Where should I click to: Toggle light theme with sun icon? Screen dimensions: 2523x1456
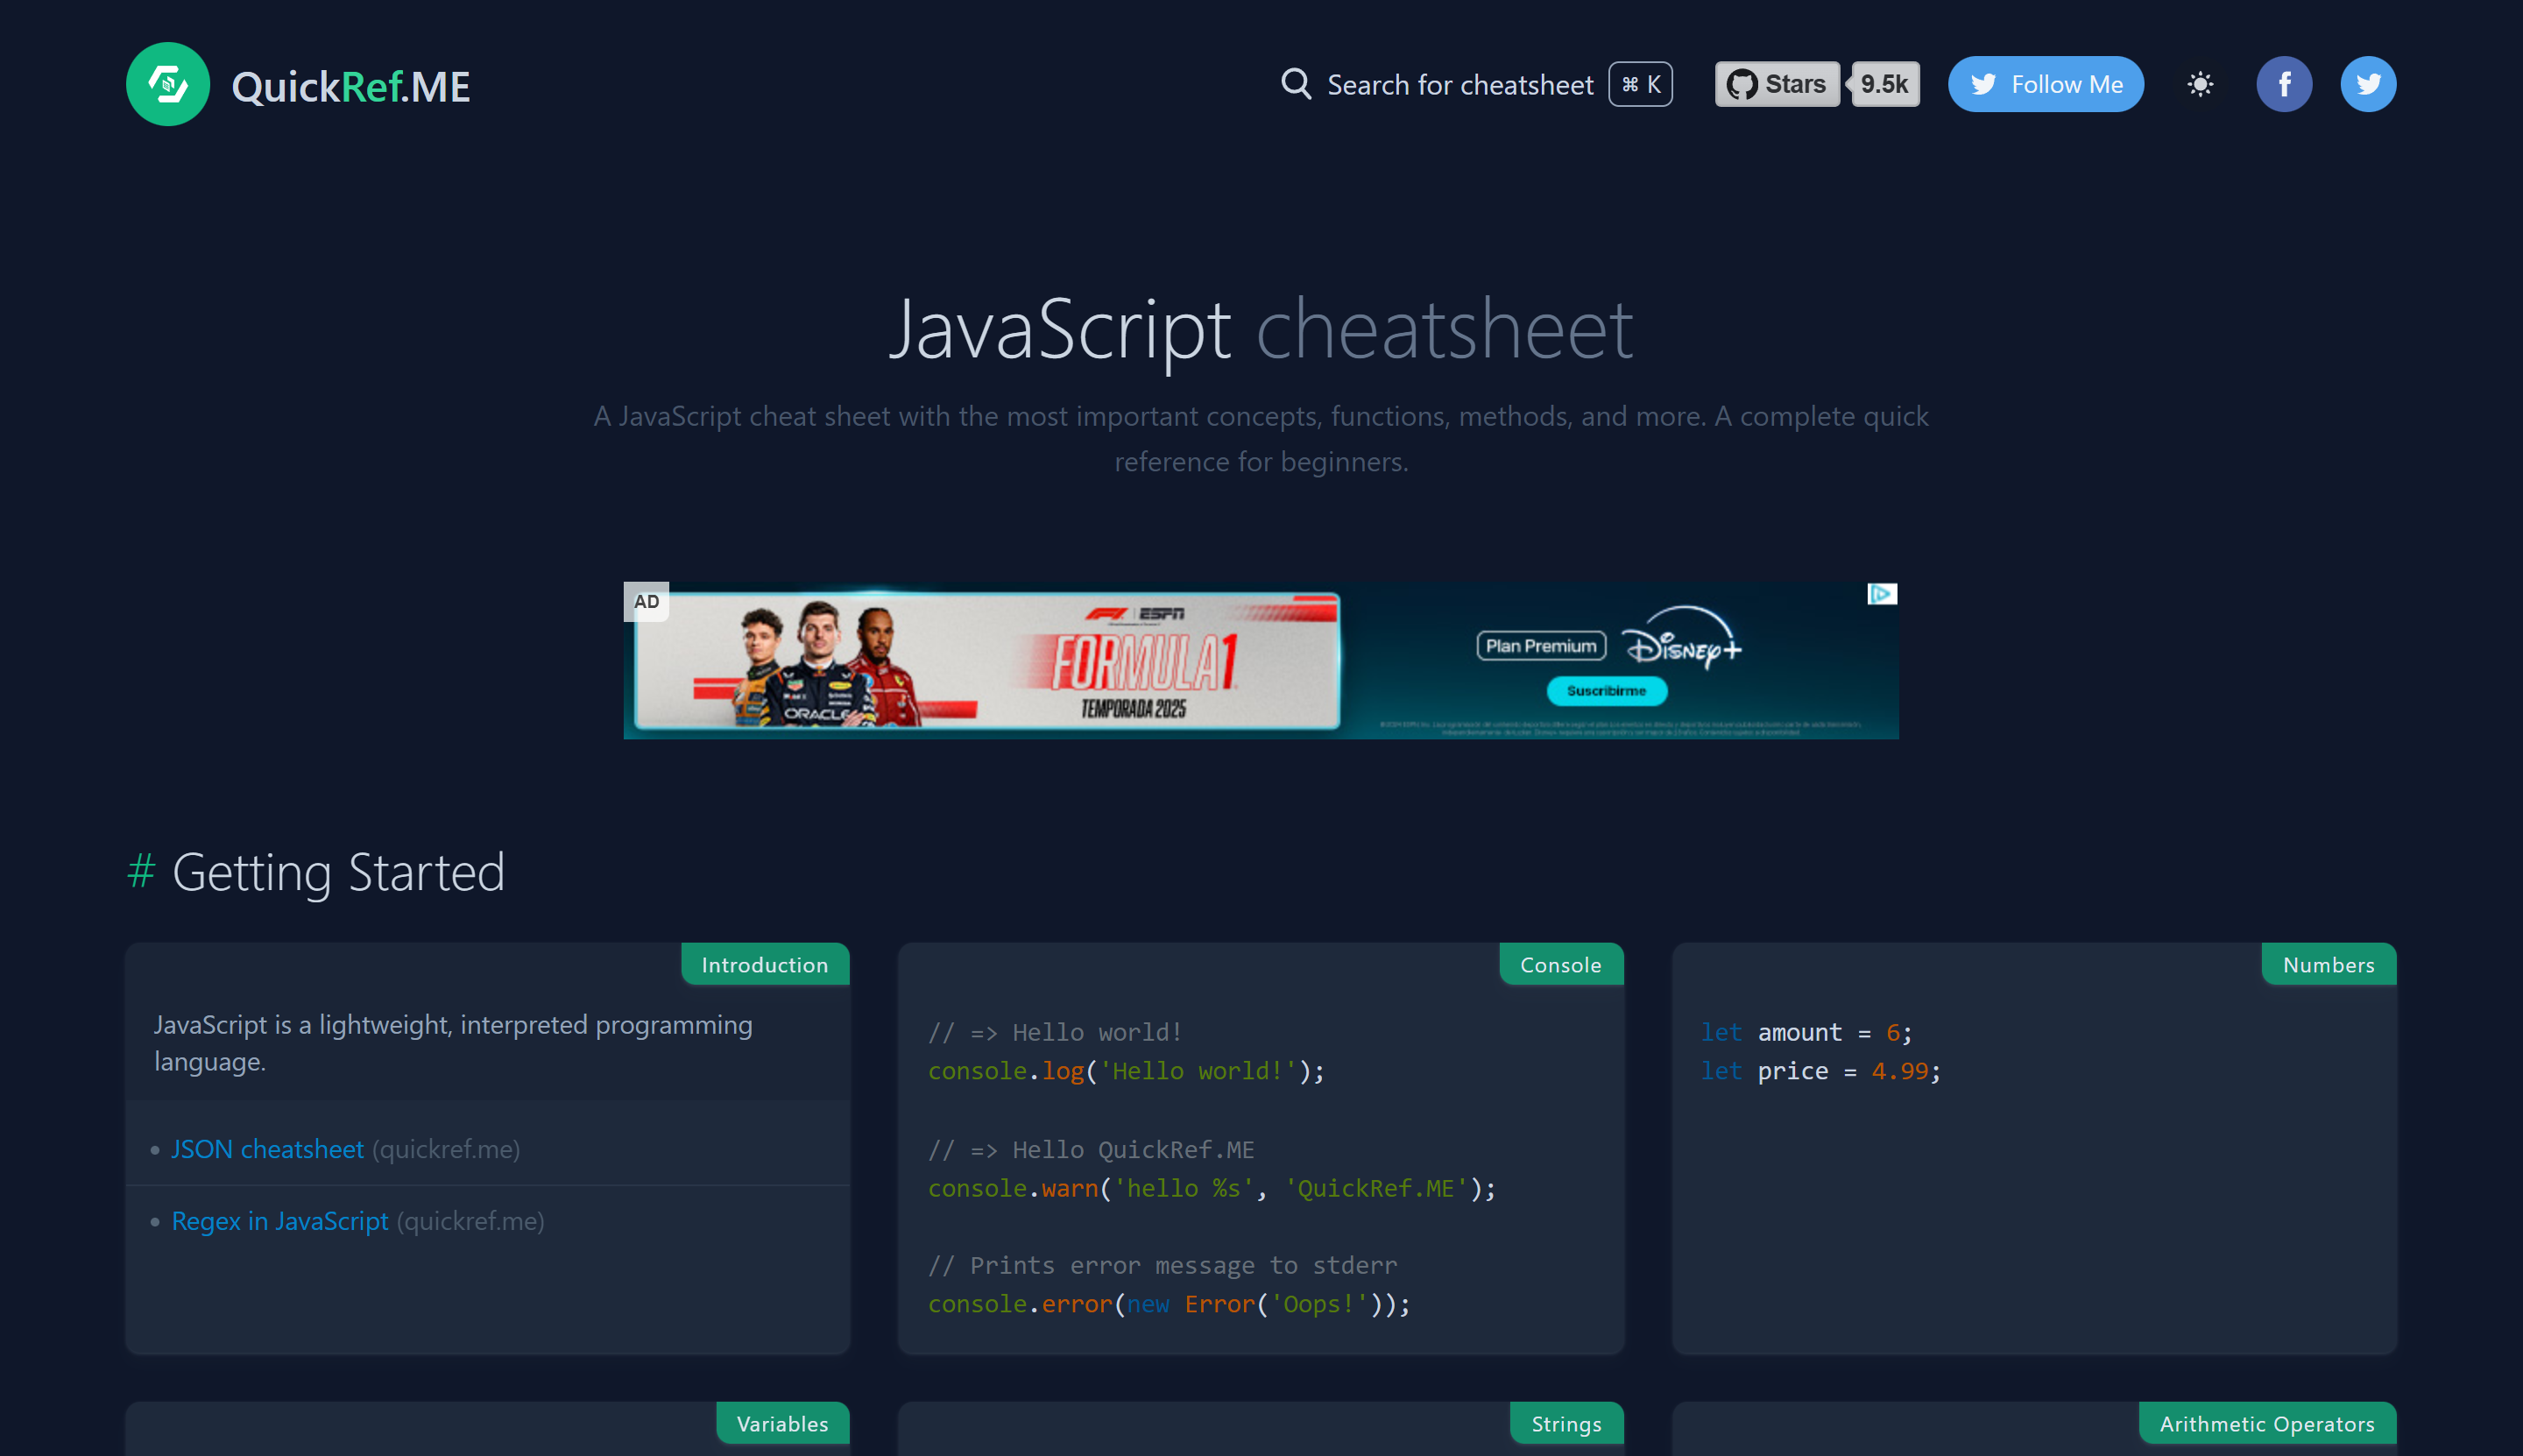2199,84
